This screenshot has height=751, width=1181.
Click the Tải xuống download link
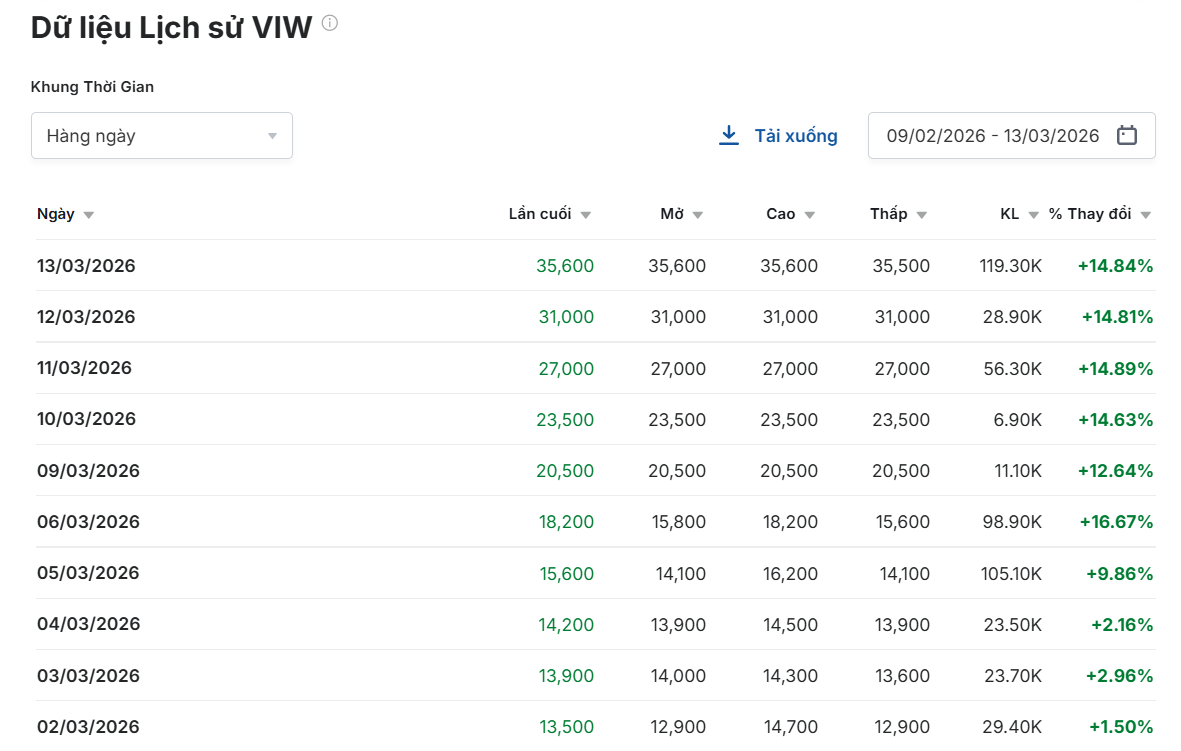pos(795,136)
